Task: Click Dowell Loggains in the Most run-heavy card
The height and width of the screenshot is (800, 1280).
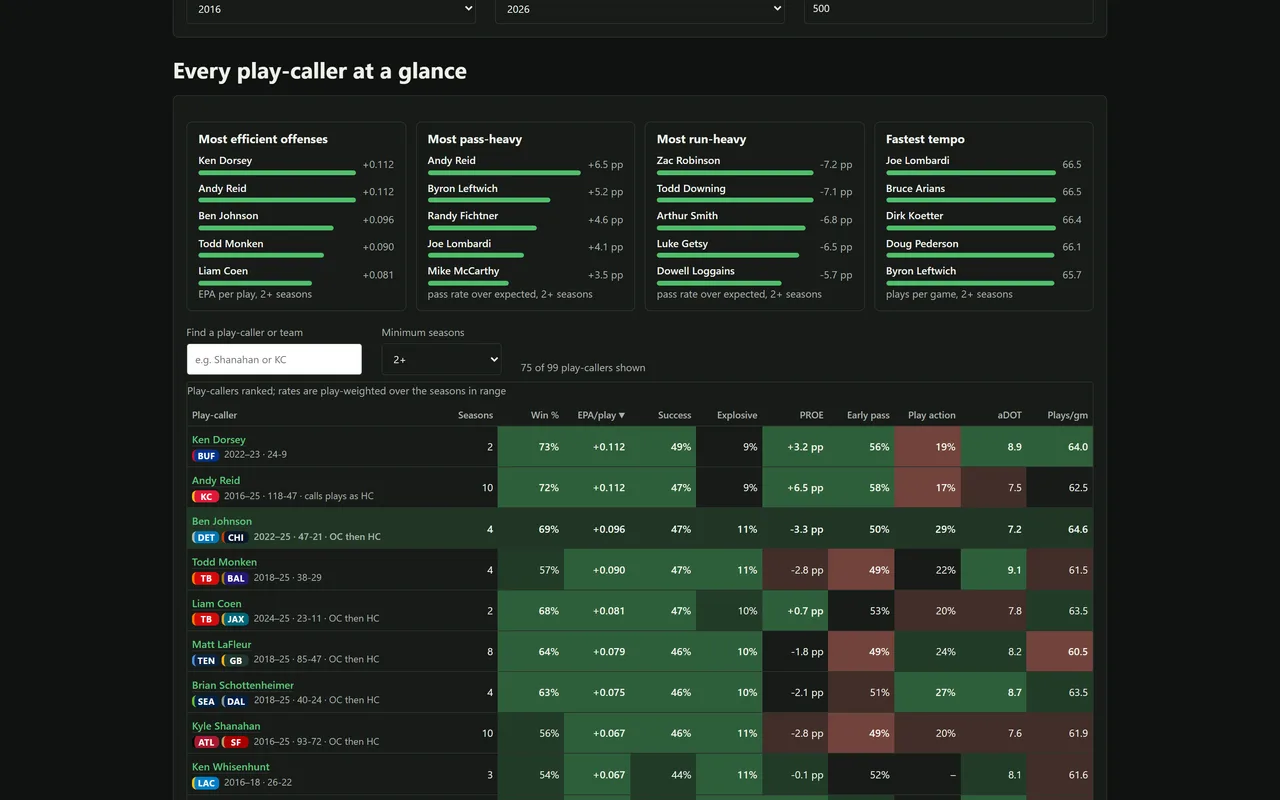Action: coord(696,271)
